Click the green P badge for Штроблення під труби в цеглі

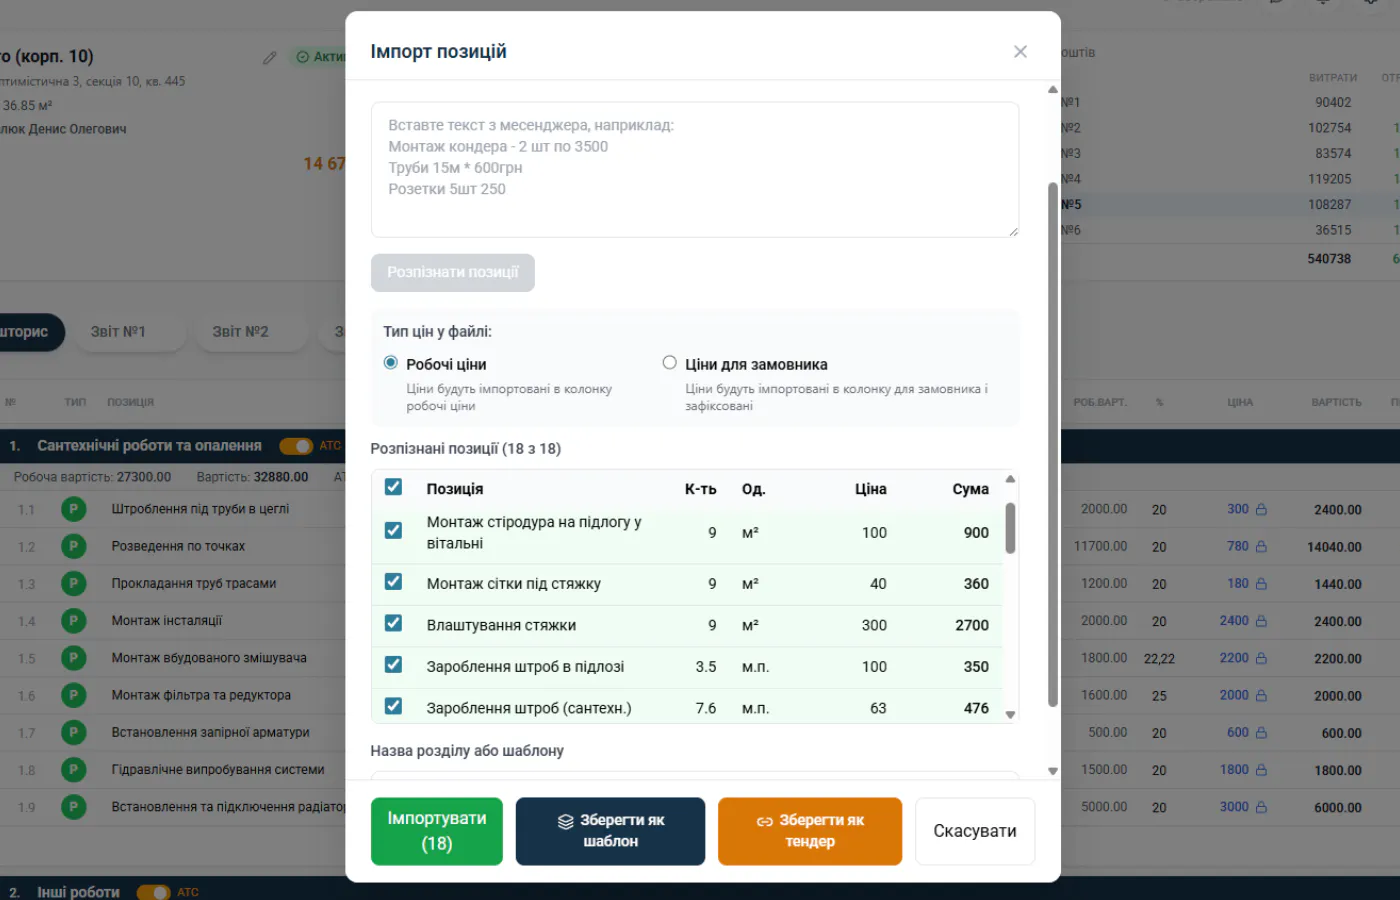click(x=73, y=510)
